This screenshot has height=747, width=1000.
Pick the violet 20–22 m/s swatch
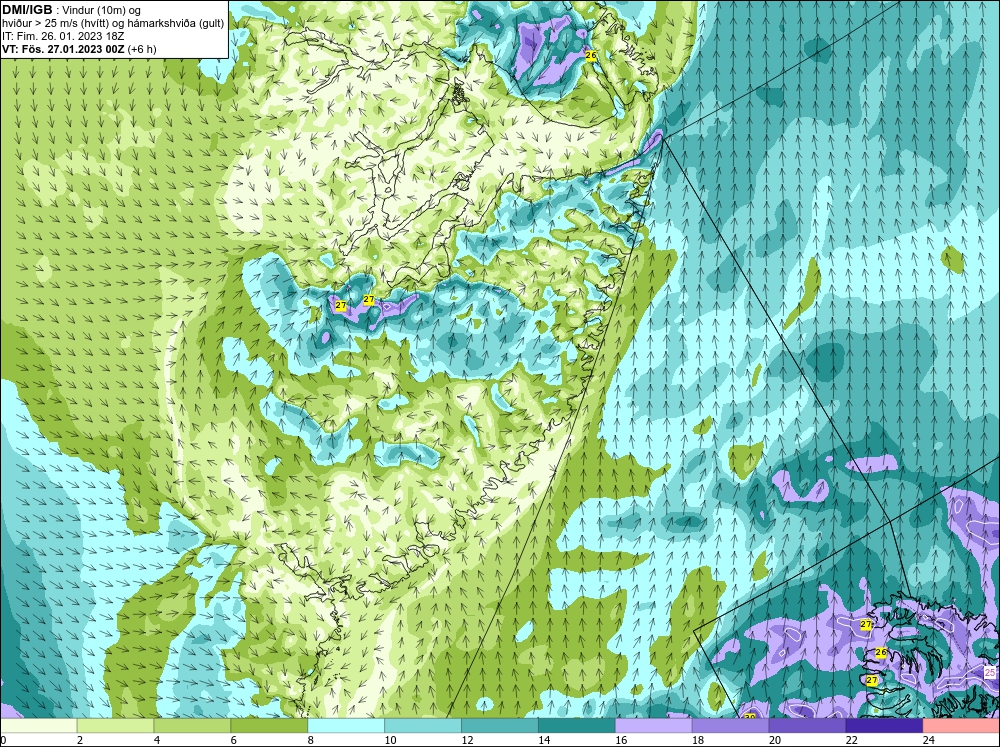[x=807, y=726]
